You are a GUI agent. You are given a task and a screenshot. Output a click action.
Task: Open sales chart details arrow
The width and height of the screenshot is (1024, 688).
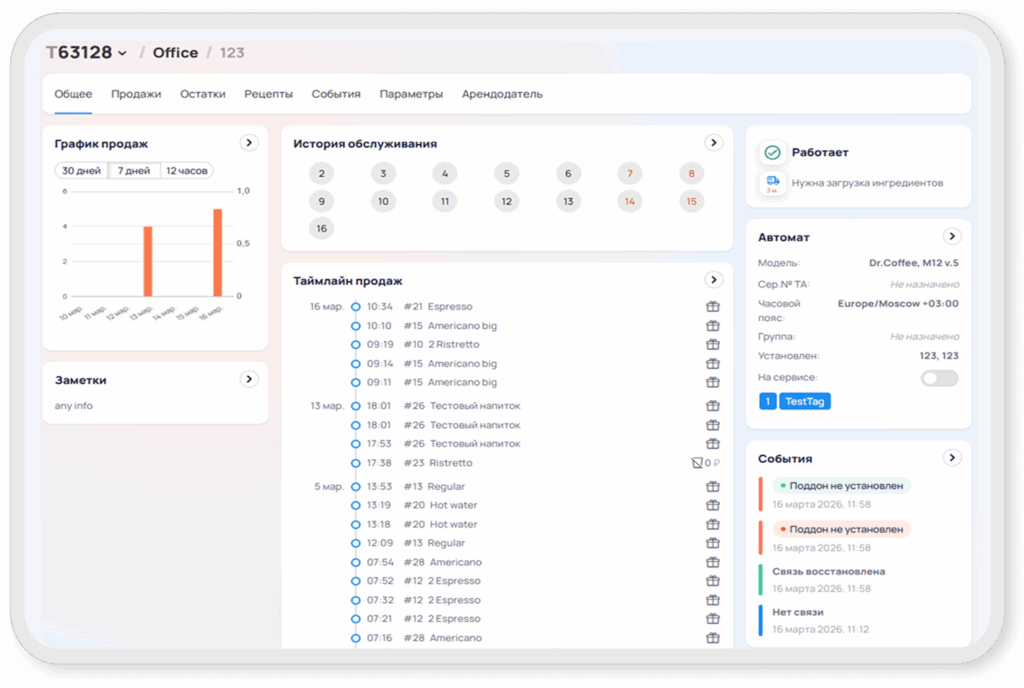point(249,143)
